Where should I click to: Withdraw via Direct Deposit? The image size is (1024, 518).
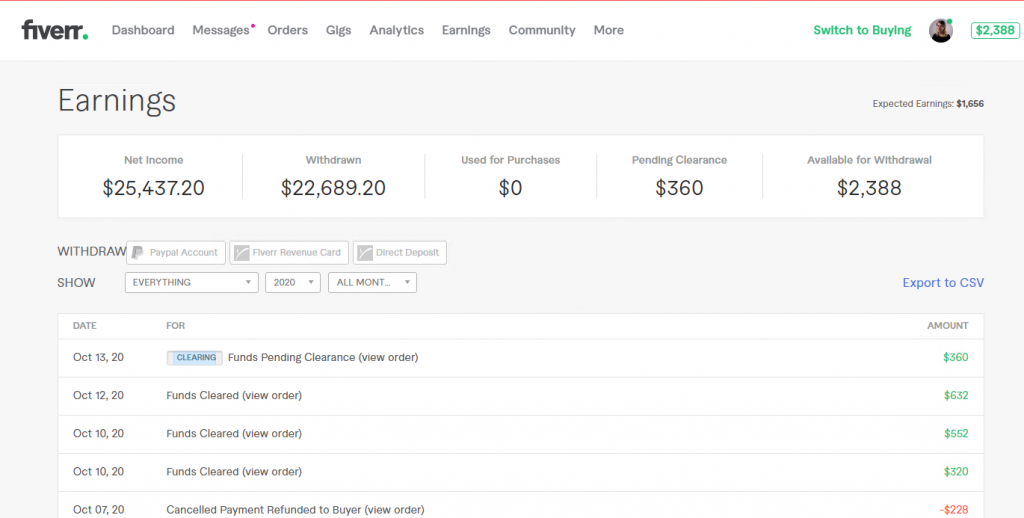[x=400, y=253]
